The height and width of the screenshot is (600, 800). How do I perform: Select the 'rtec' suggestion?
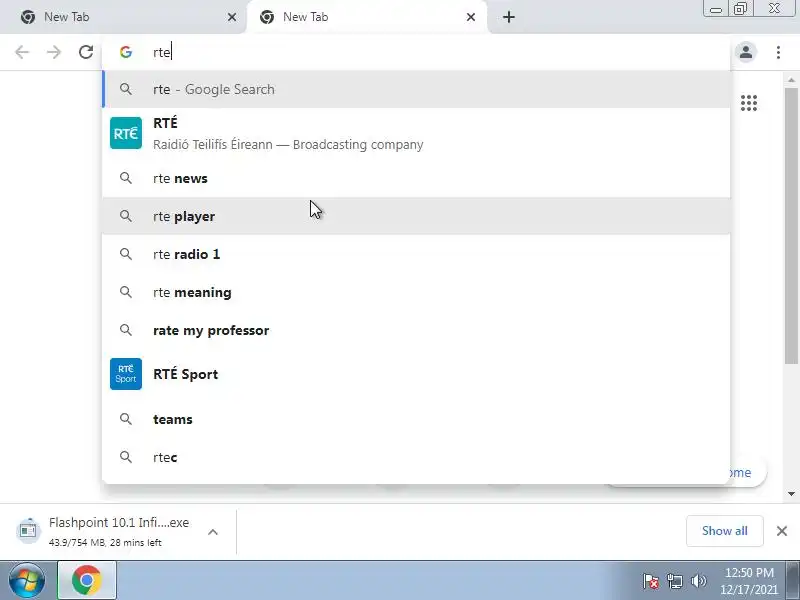(416, 457)
